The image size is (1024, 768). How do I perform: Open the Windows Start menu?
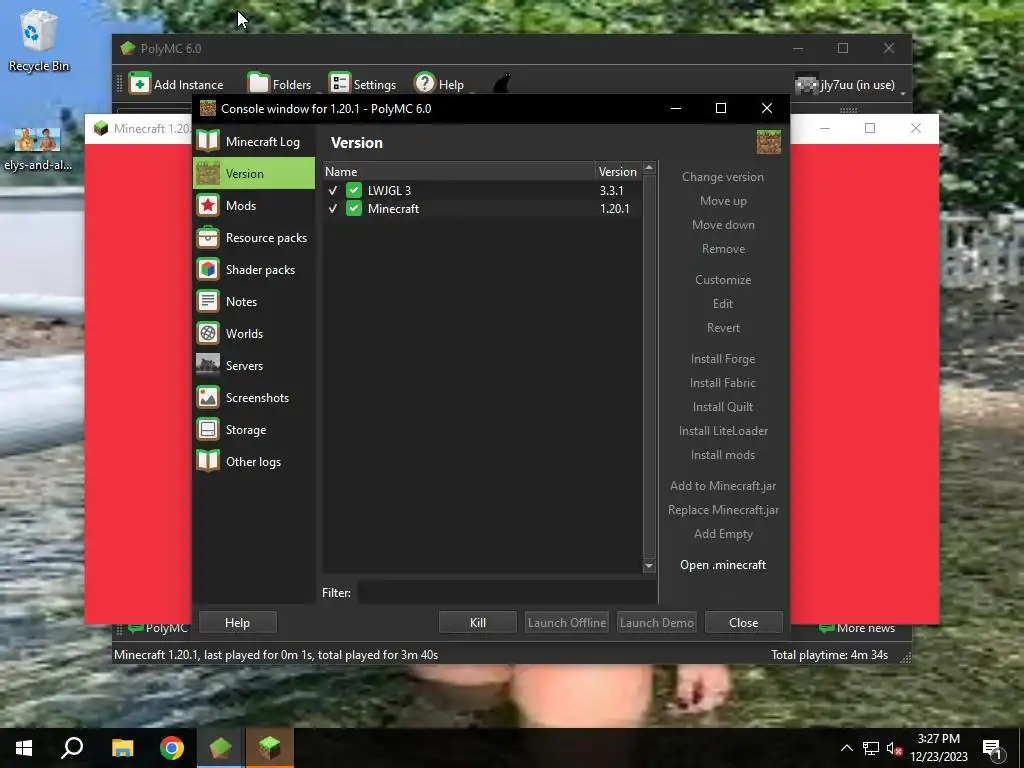(24, 748)
